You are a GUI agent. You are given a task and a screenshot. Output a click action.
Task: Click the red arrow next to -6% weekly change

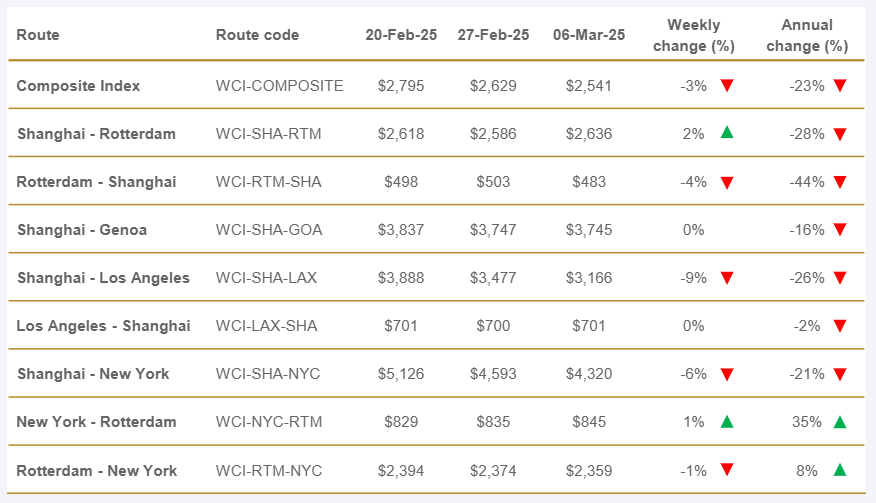[727, 374]
